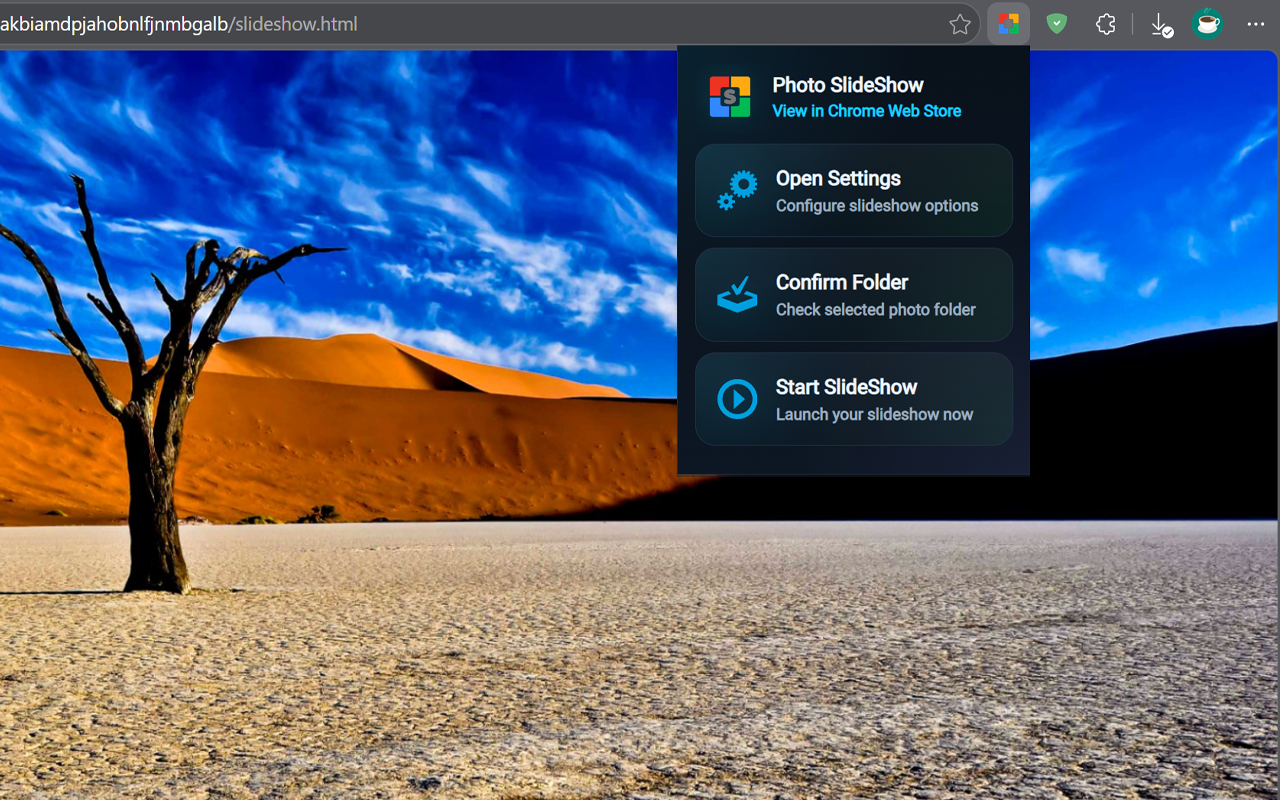Click the Photo SlideShow extension toolbar icon
Viewport: 1280px width, 800px height.
pos(1009,24)
